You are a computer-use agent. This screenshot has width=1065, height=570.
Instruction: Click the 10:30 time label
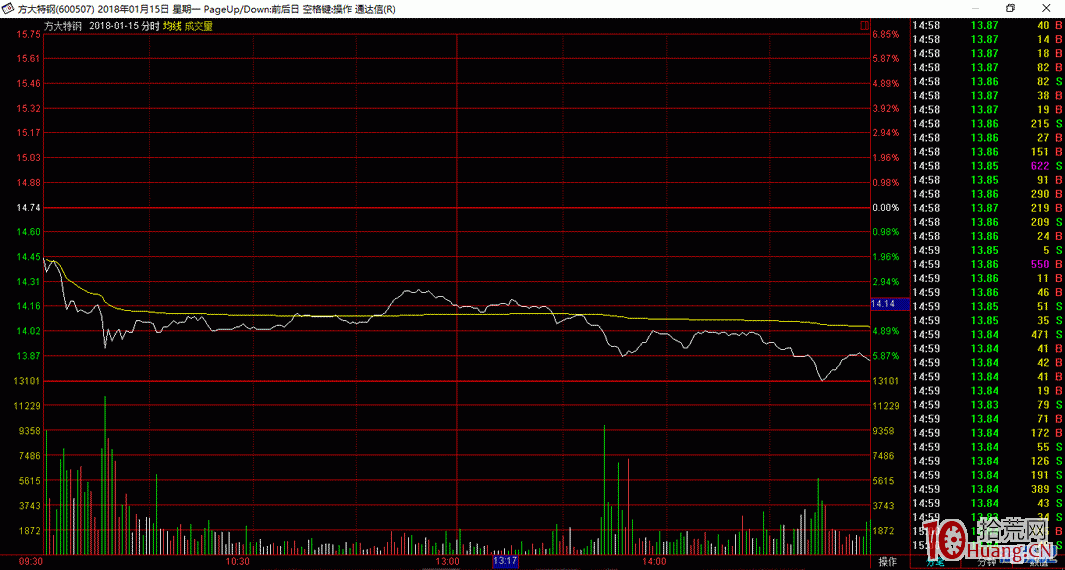coord(237,562)
